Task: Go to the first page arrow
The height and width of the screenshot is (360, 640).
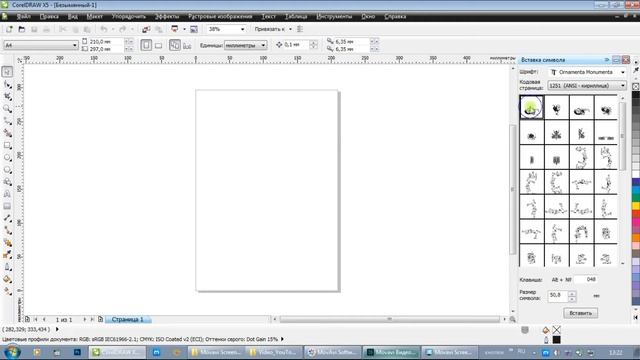Action: pos(36,319)
